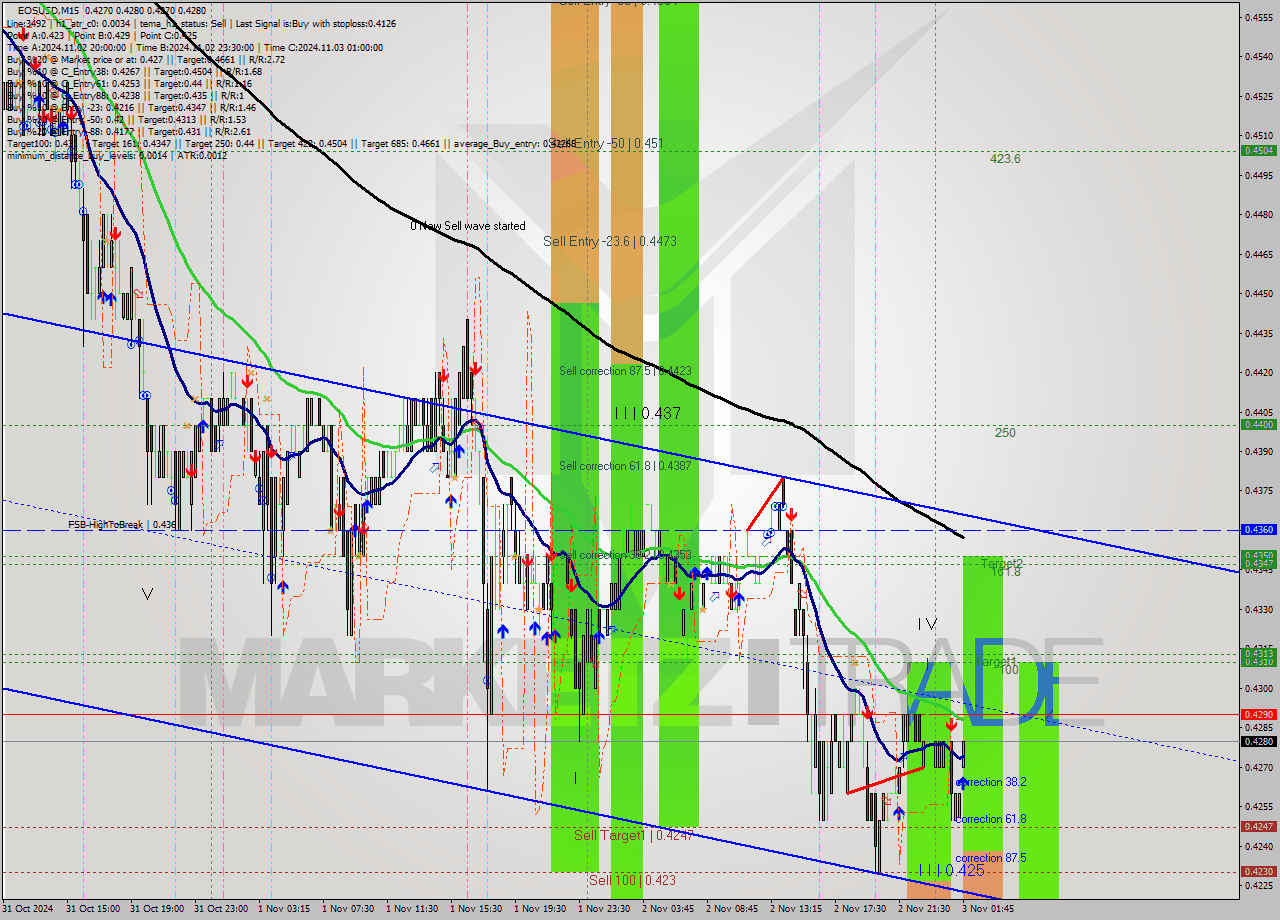
Task: Click the 'Sell correction 61.8 | 0.4387' label
Action: click(x=625, y=466)
